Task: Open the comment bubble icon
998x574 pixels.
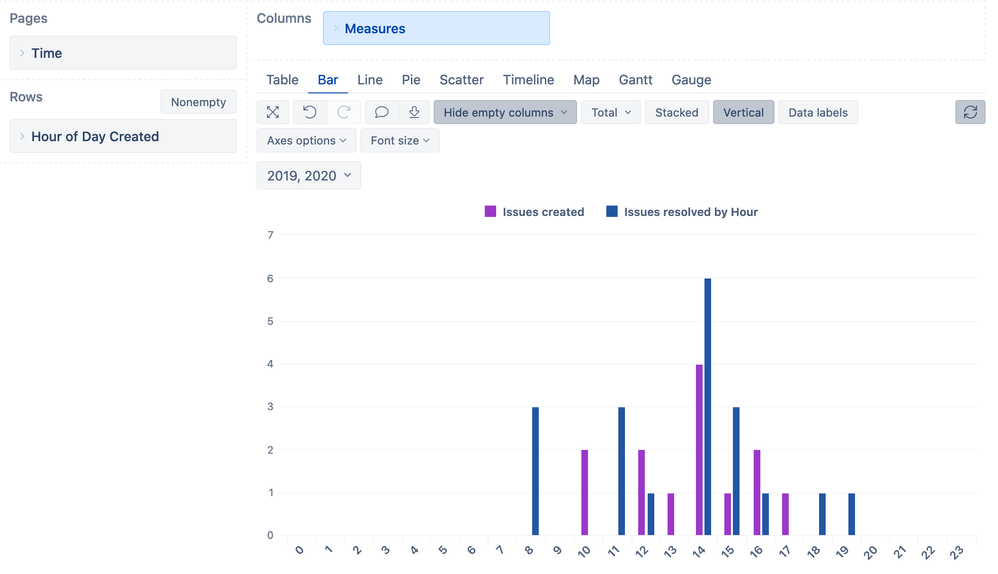Action: [x=381, y=113]
